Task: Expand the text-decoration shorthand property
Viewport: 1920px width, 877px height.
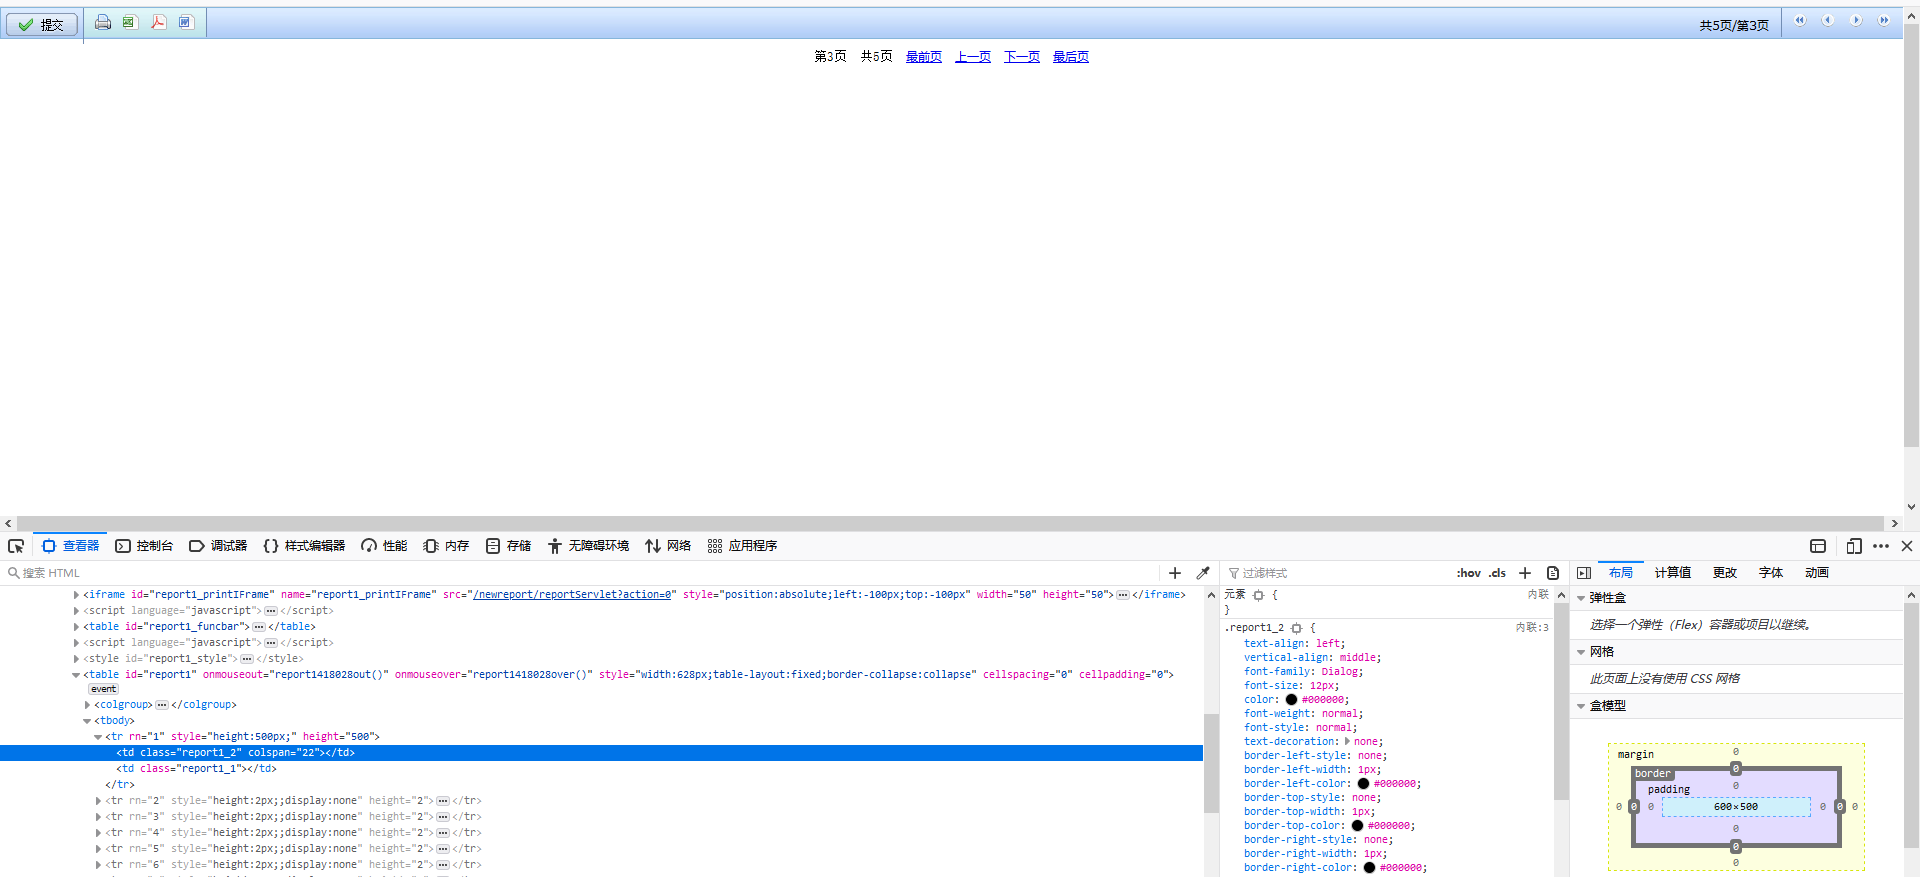Action: tap(1347, 742)
